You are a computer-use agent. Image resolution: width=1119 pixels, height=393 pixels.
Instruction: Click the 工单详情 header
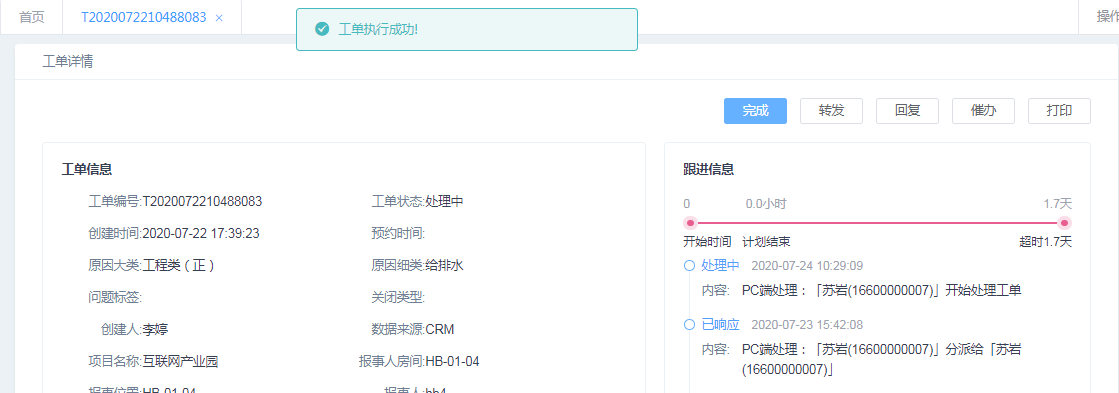[x=68, y=61]
